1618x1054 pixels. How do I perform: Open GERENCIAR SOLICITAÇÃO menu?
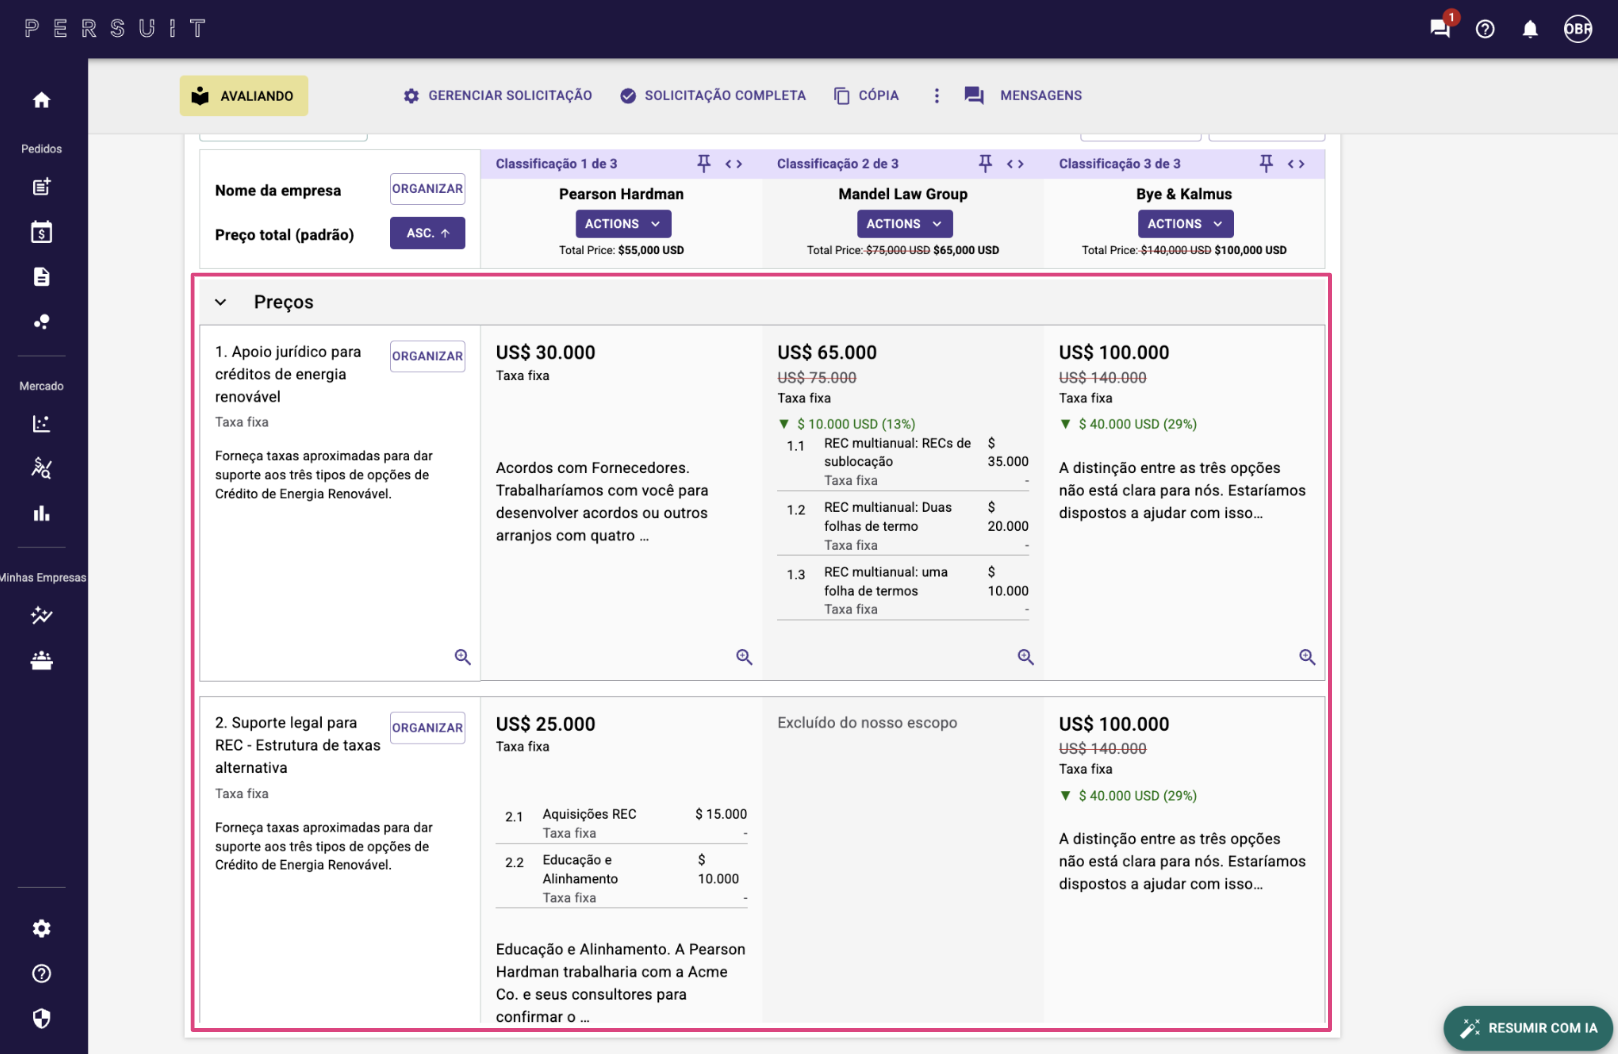497,96
